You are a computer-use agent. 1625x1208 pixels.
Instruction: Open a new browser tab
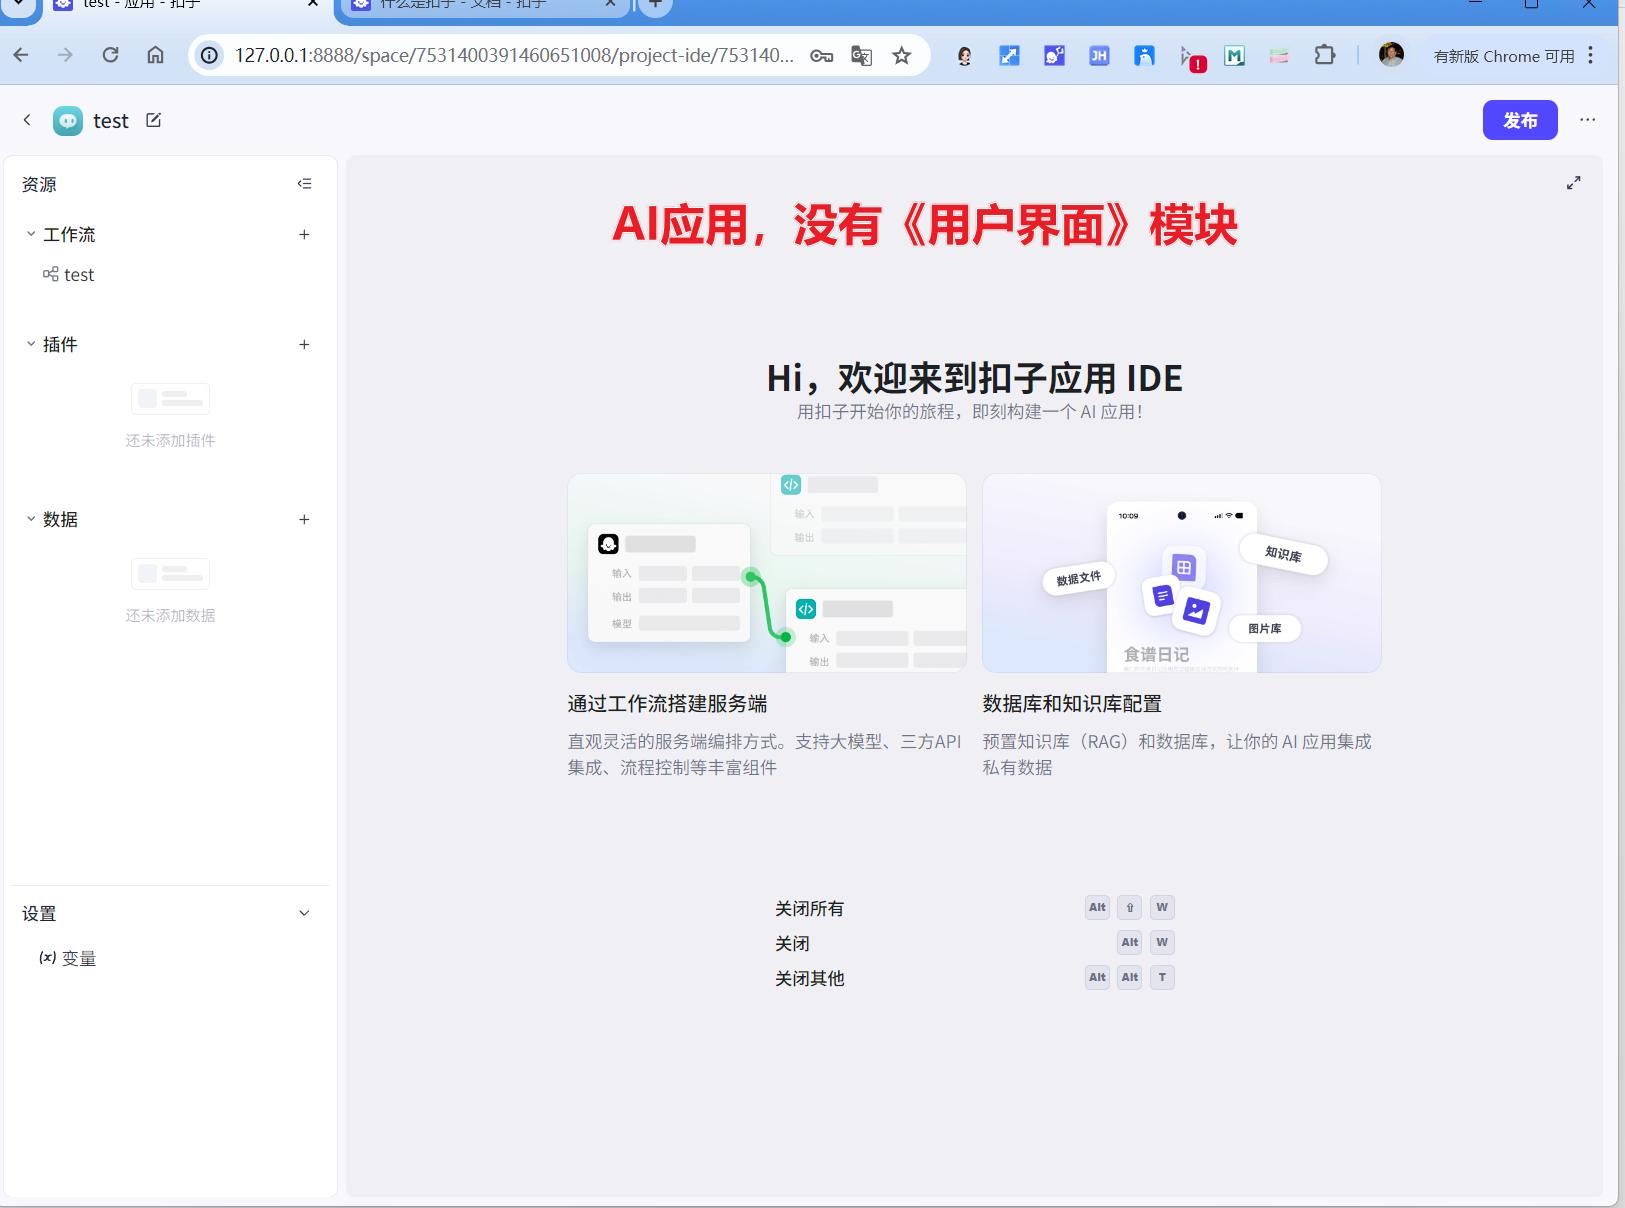click(x=655, y=5)
